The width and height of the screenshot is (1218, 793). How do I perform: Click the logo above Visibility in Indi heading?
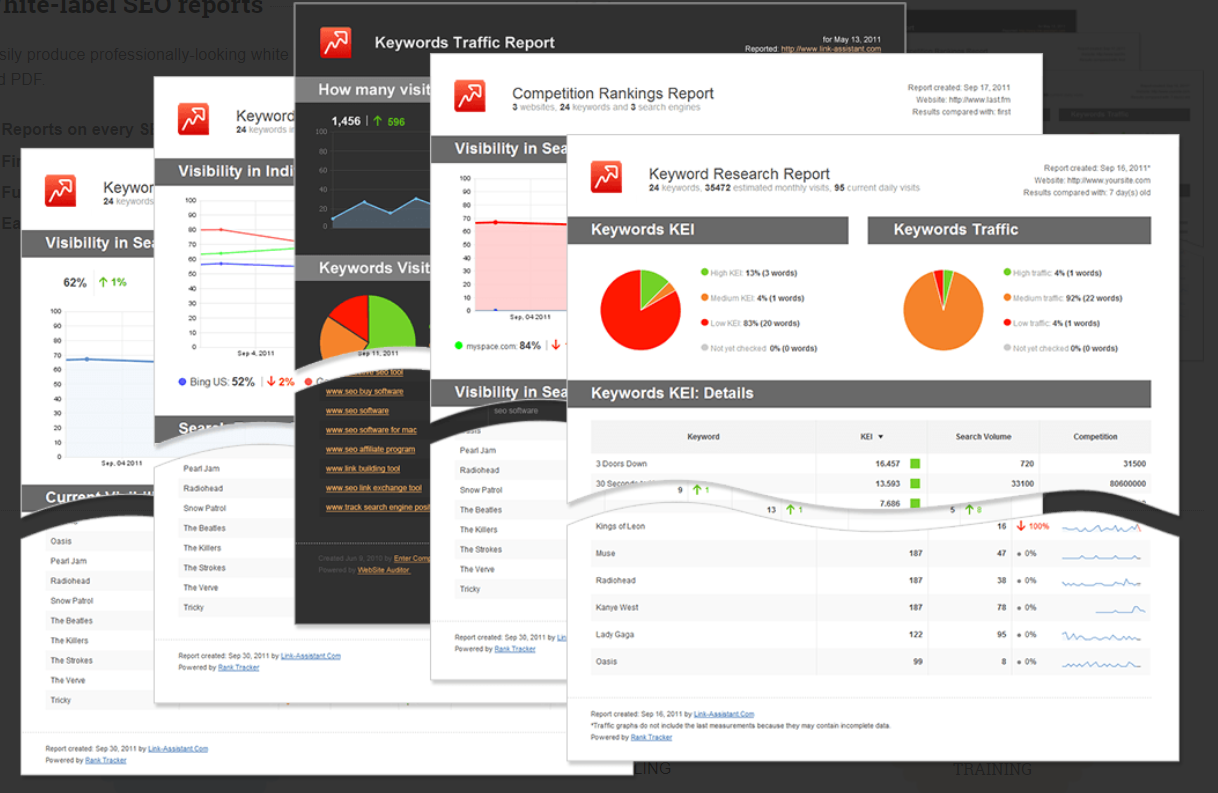click(194, 118)
